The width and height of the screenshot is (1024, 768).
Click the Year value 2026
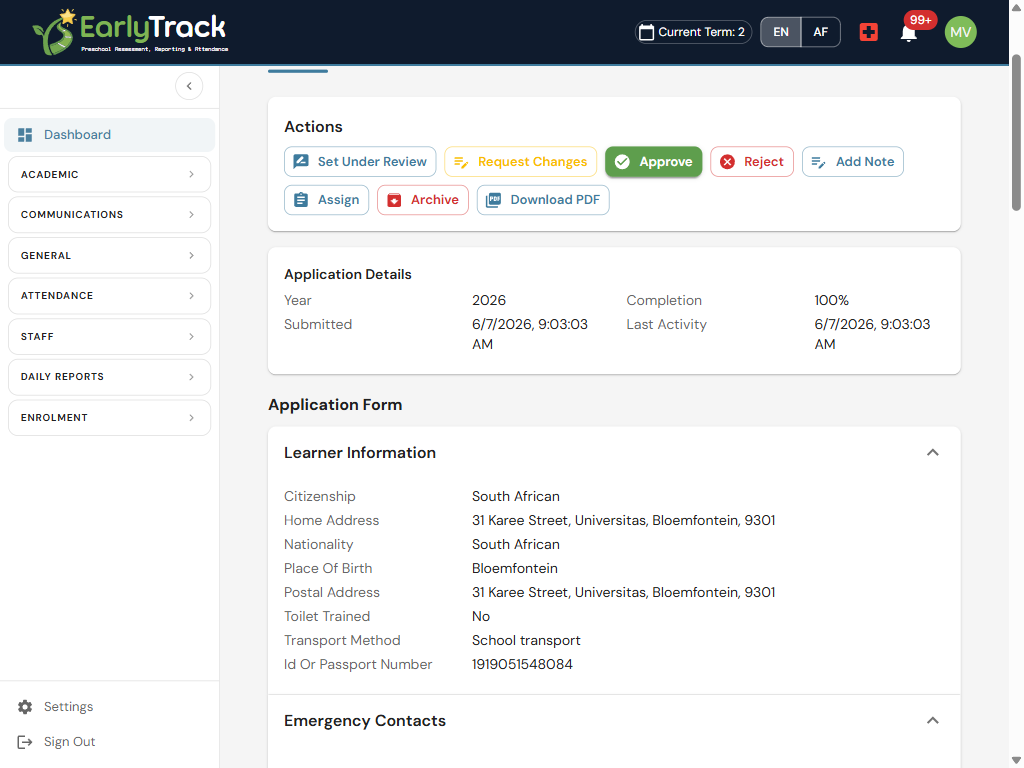pos(488,300)
